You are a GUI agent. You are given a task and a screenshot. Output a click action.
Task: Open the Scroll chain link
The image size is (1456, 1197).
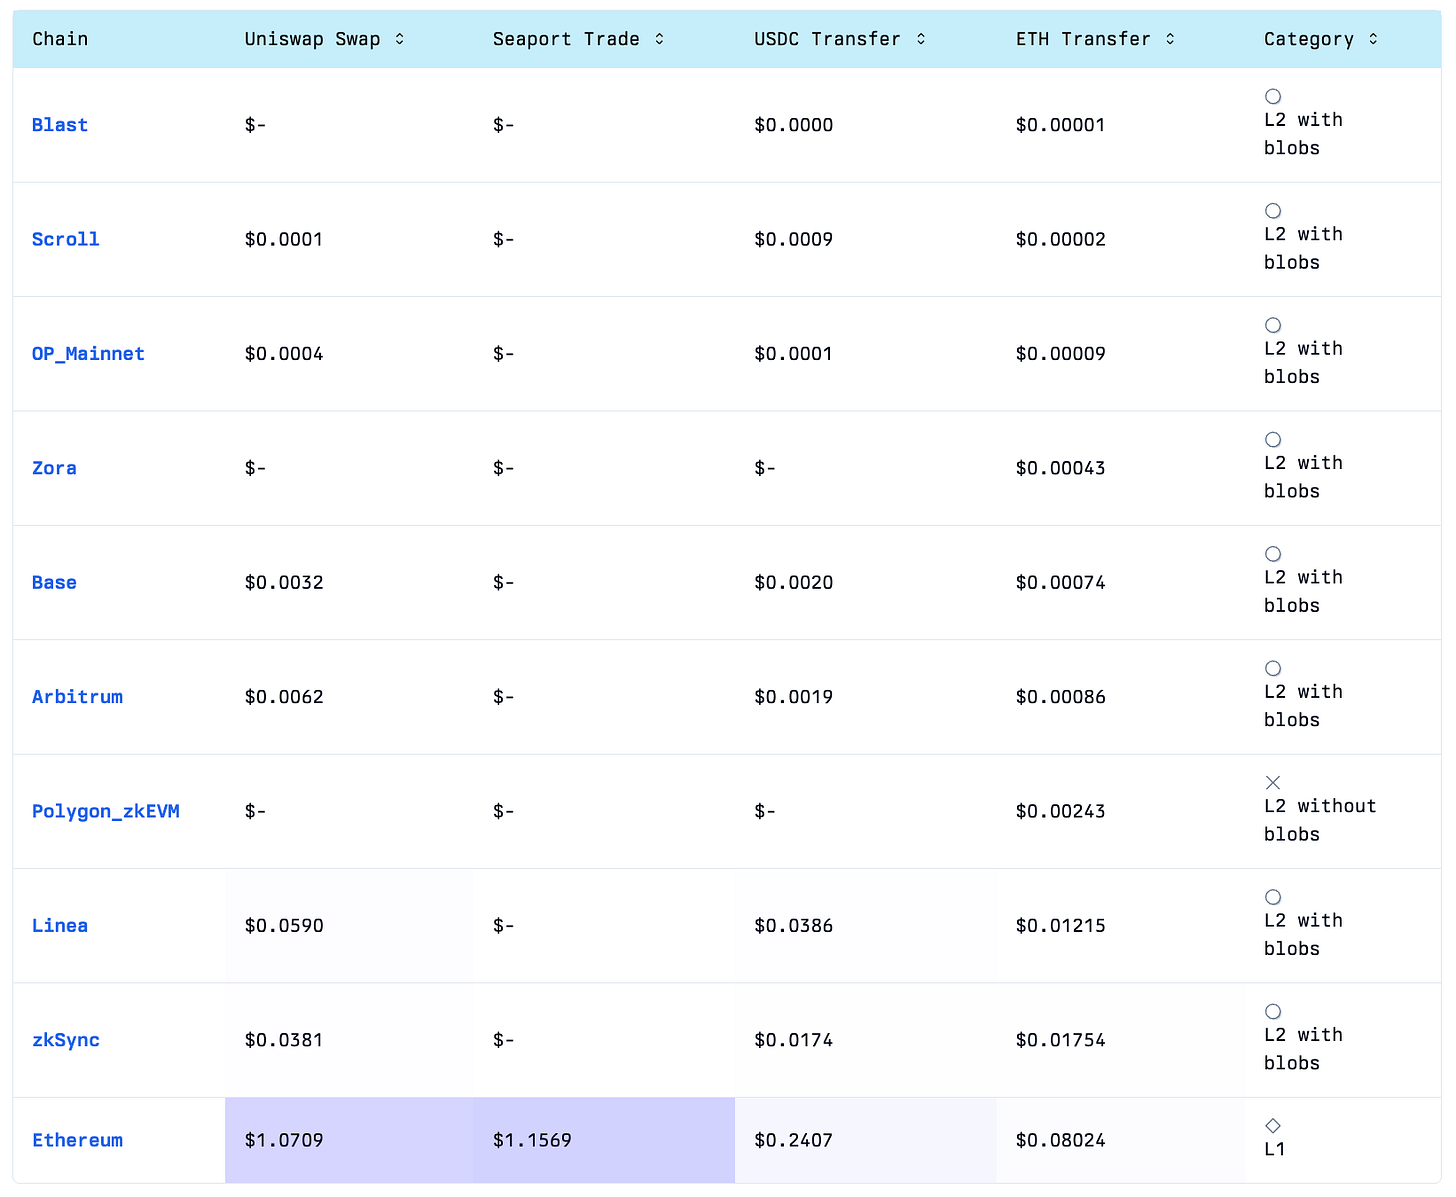point(66,239)
